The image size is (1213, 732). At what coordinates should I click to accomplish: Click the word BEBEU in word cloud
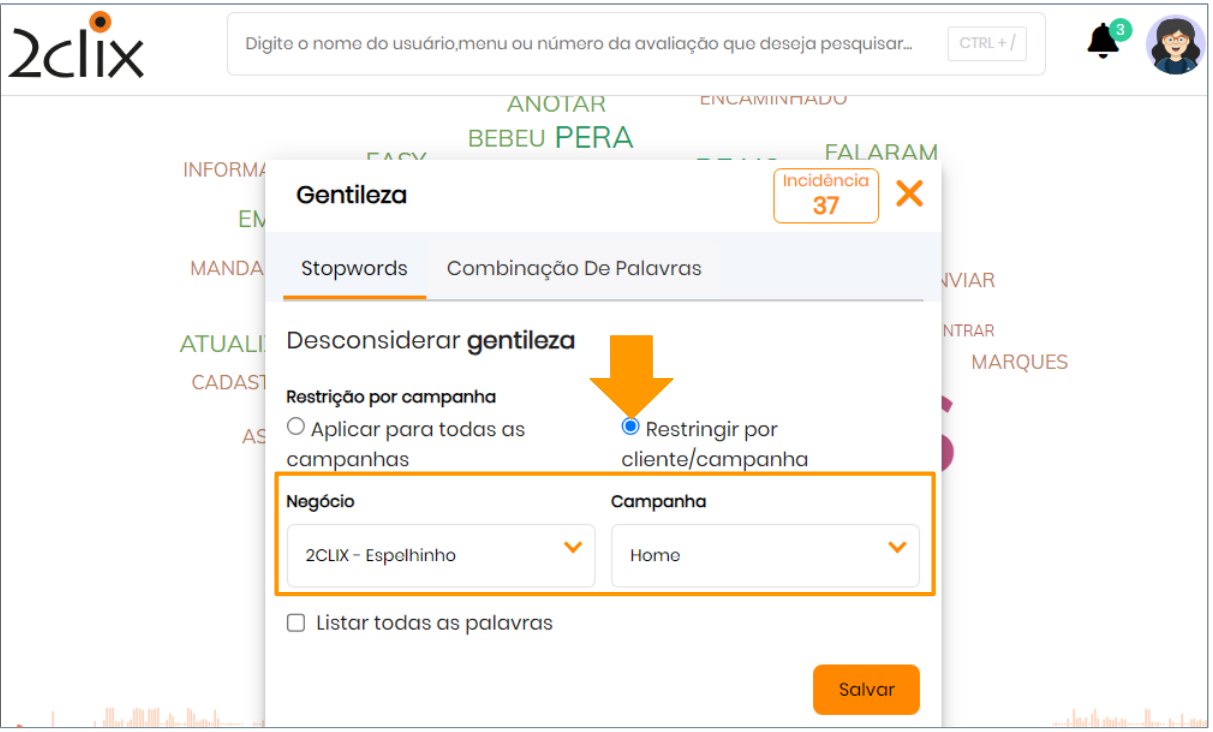[506, 139]
